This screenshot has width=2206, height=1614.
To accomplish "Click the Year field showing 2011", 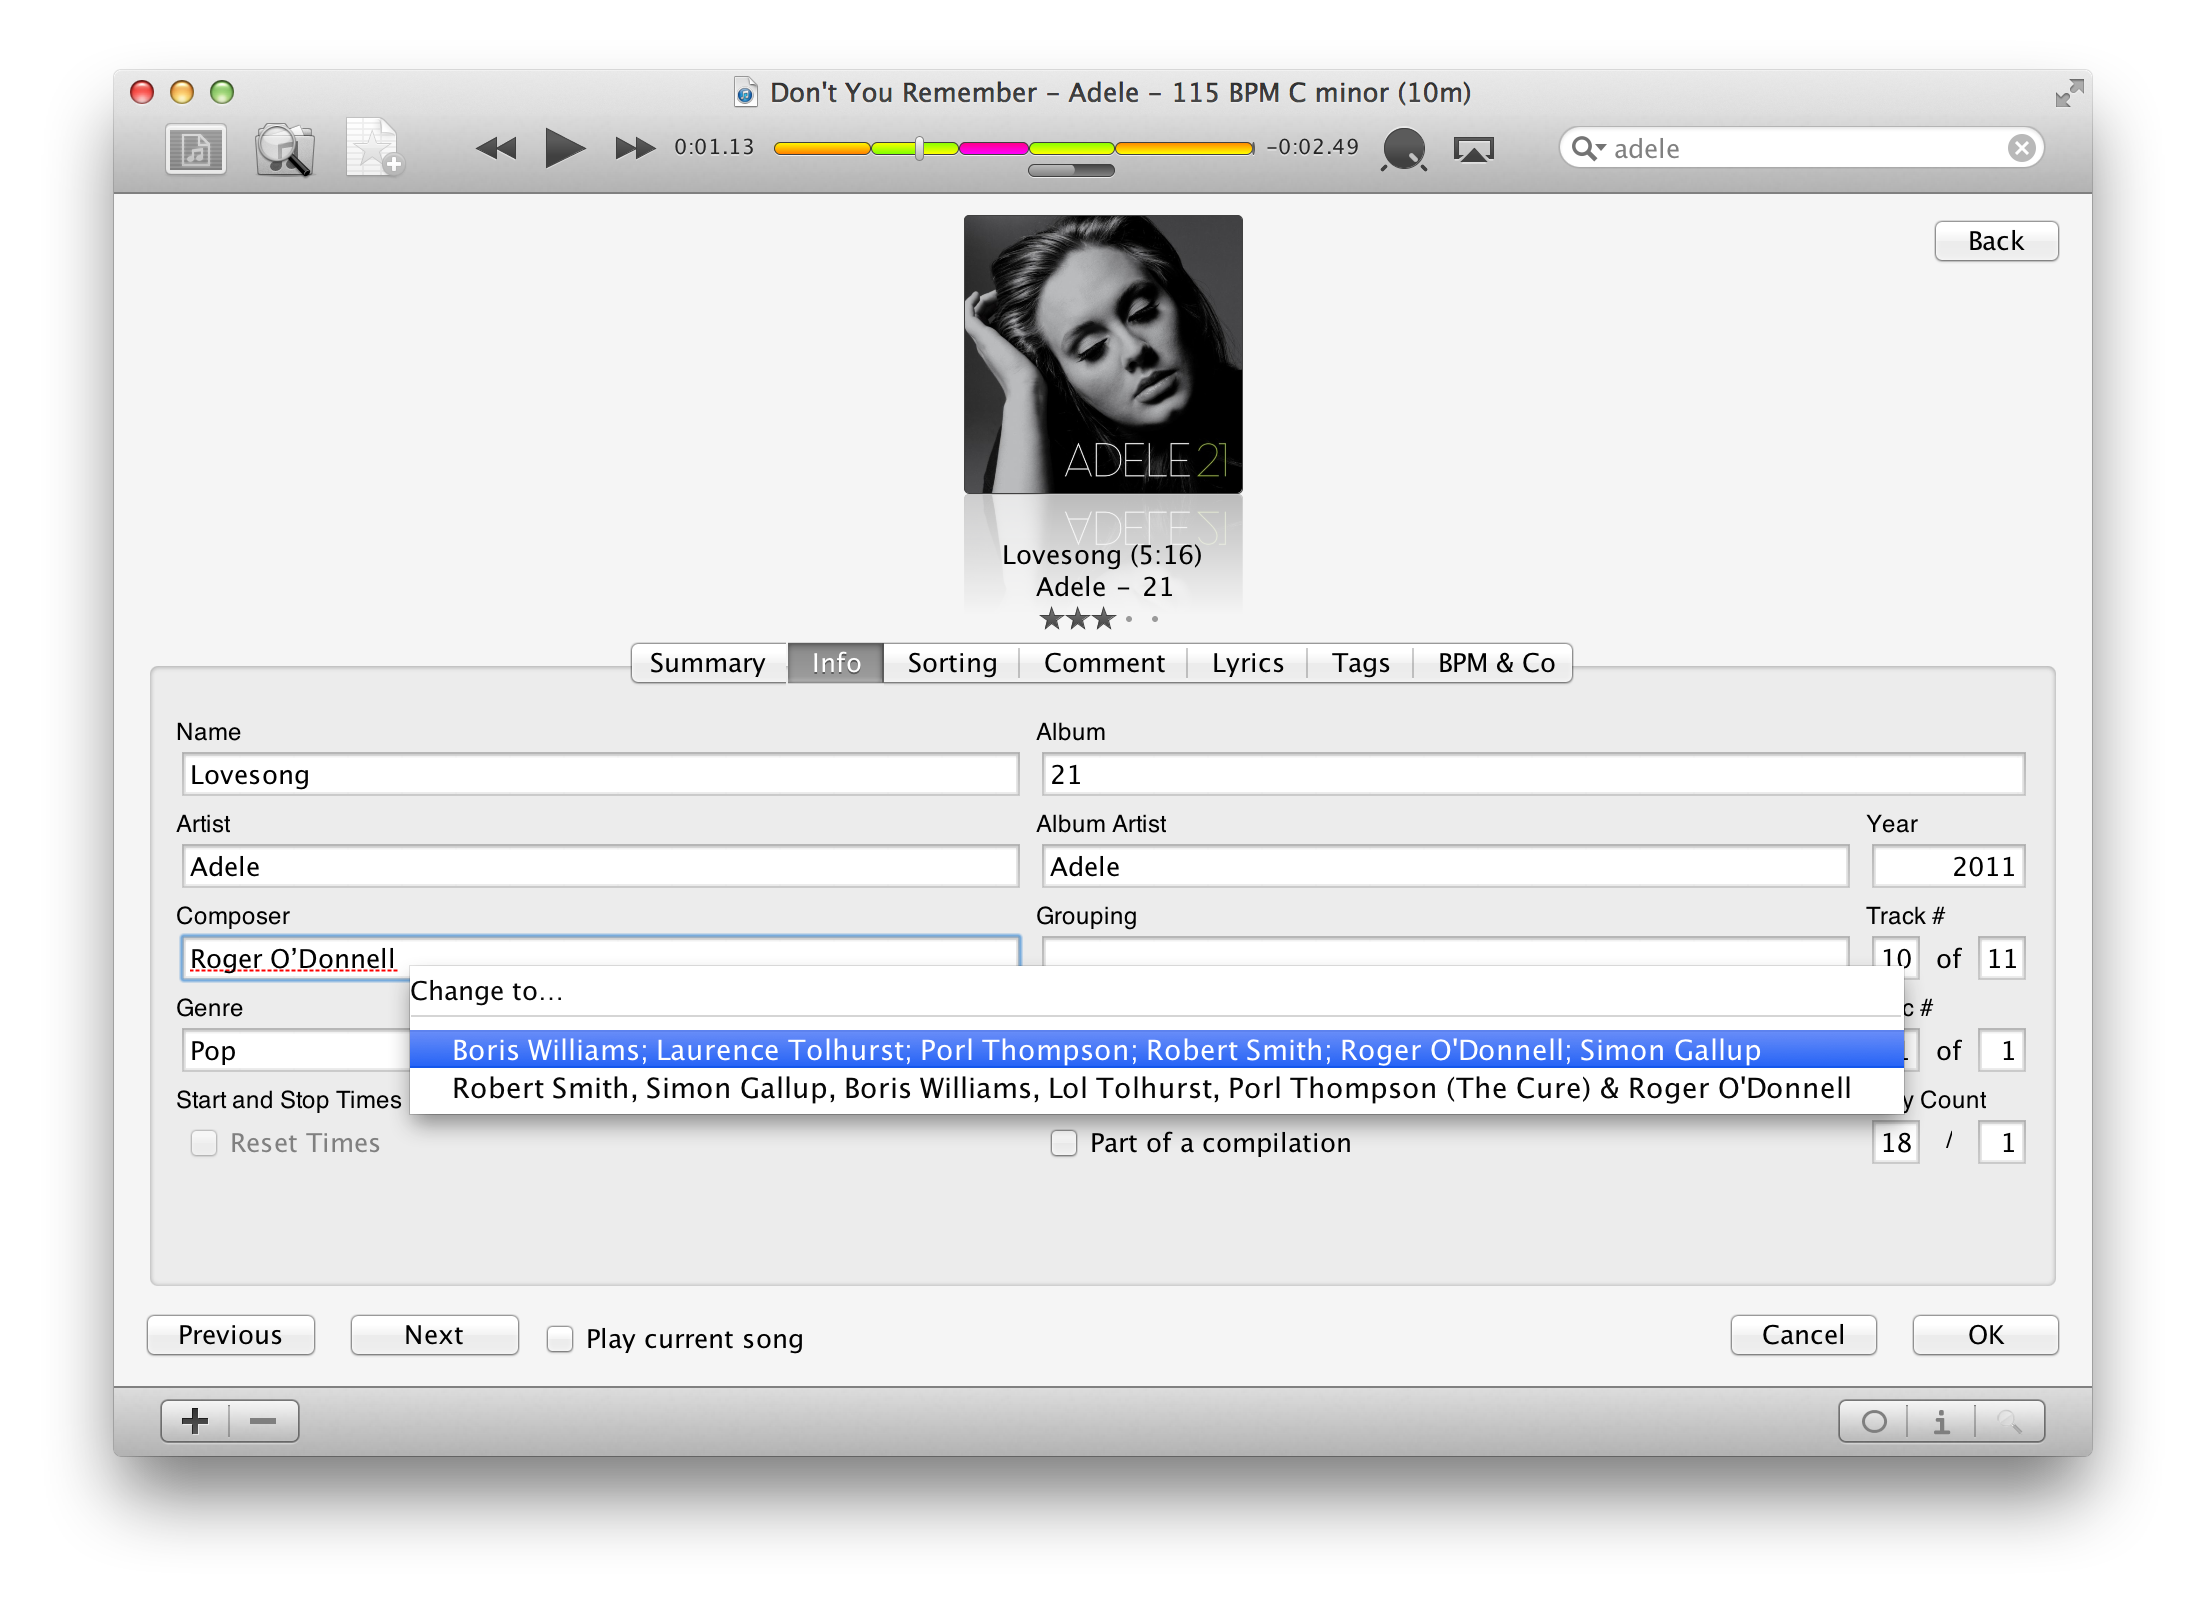I will coord(1948,867).
